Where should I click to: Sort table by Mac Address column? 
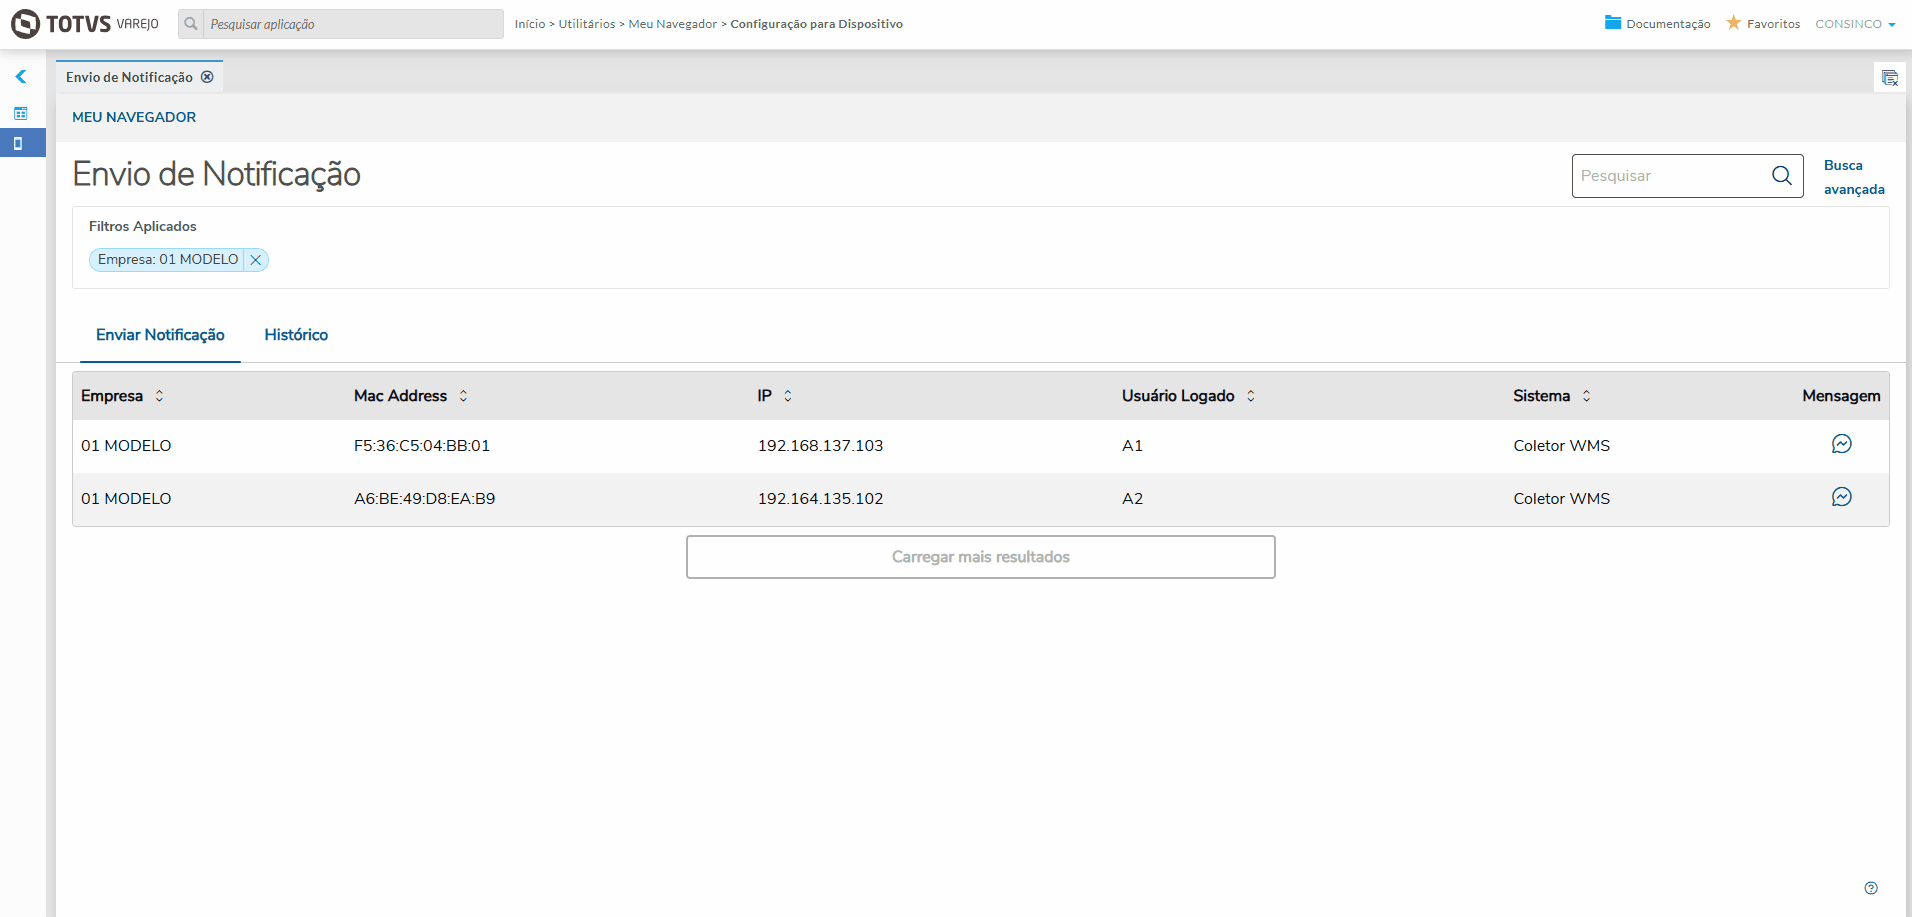(x=463, y=396)
